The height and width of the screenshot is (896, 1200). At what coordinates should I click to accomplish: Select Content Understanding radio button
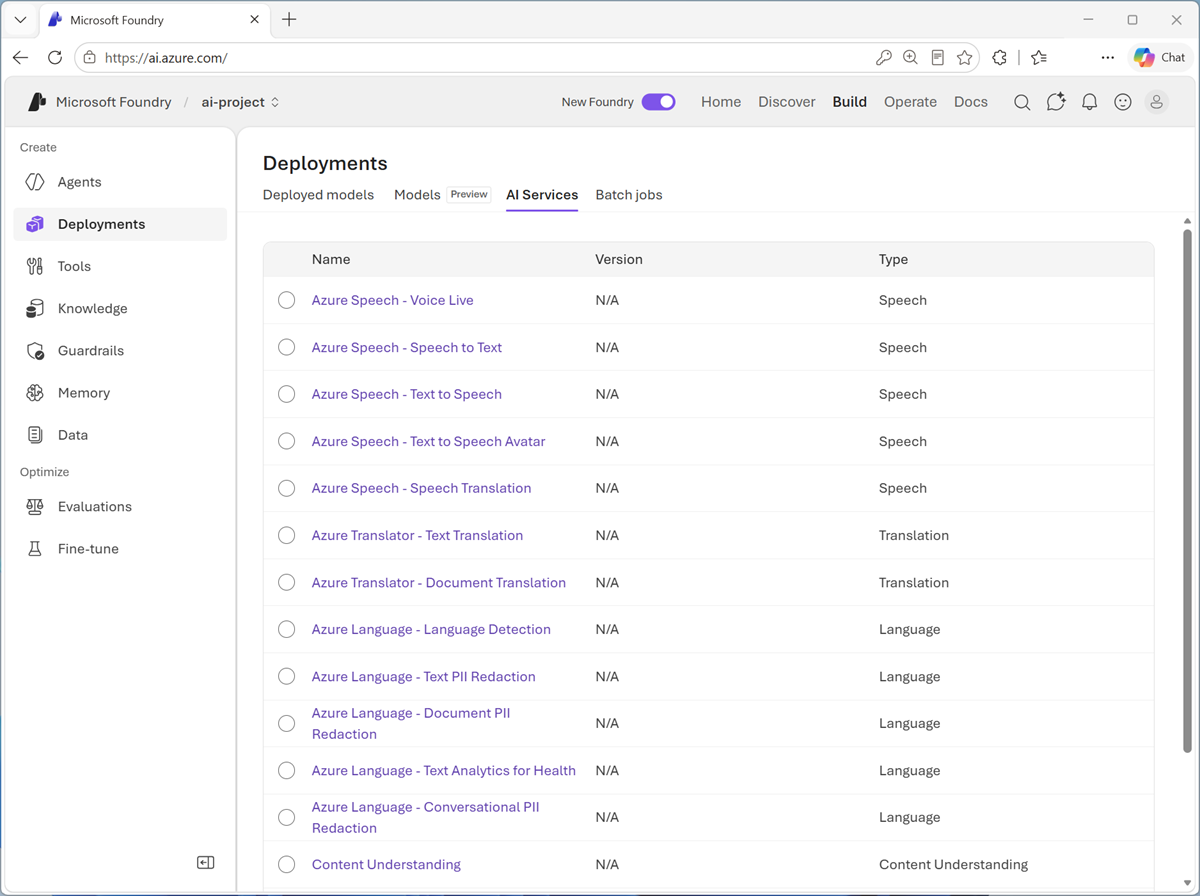coord(287,864)
